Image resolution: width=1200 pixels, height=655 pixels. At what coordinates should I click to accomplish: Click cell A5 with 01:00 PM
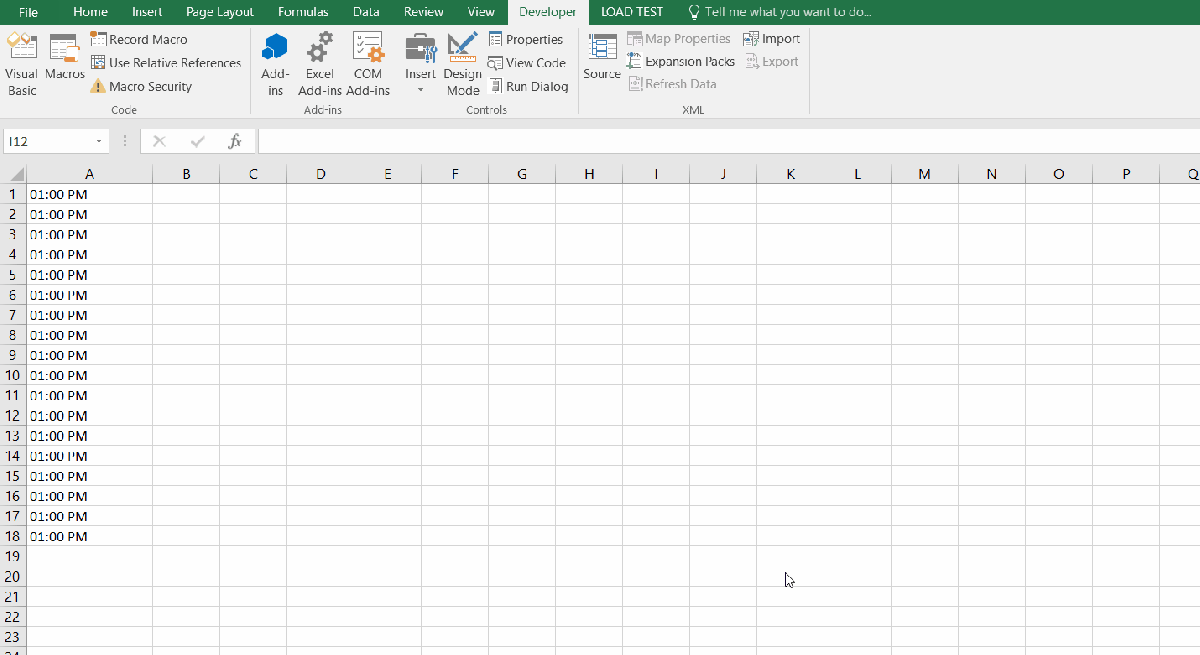click(x=90, y=274)
